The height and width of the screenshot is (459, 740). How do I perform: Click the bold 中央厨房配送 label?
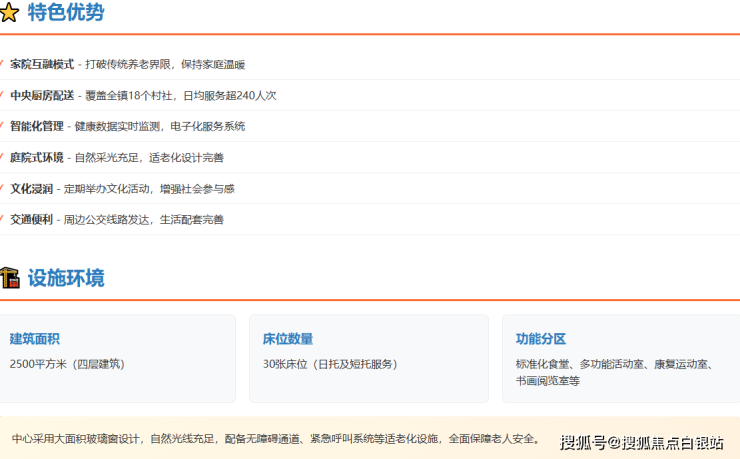(x=42, y=95)
